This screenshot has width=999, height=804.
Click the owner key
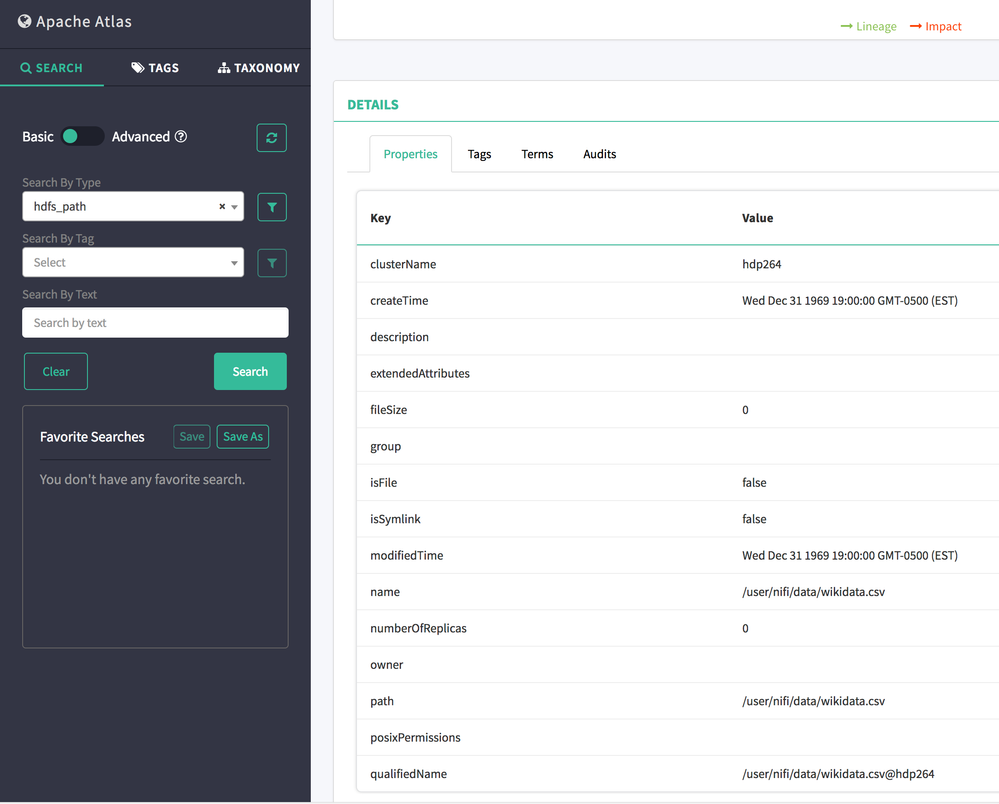pyautogui.click(x=387, y=665)
